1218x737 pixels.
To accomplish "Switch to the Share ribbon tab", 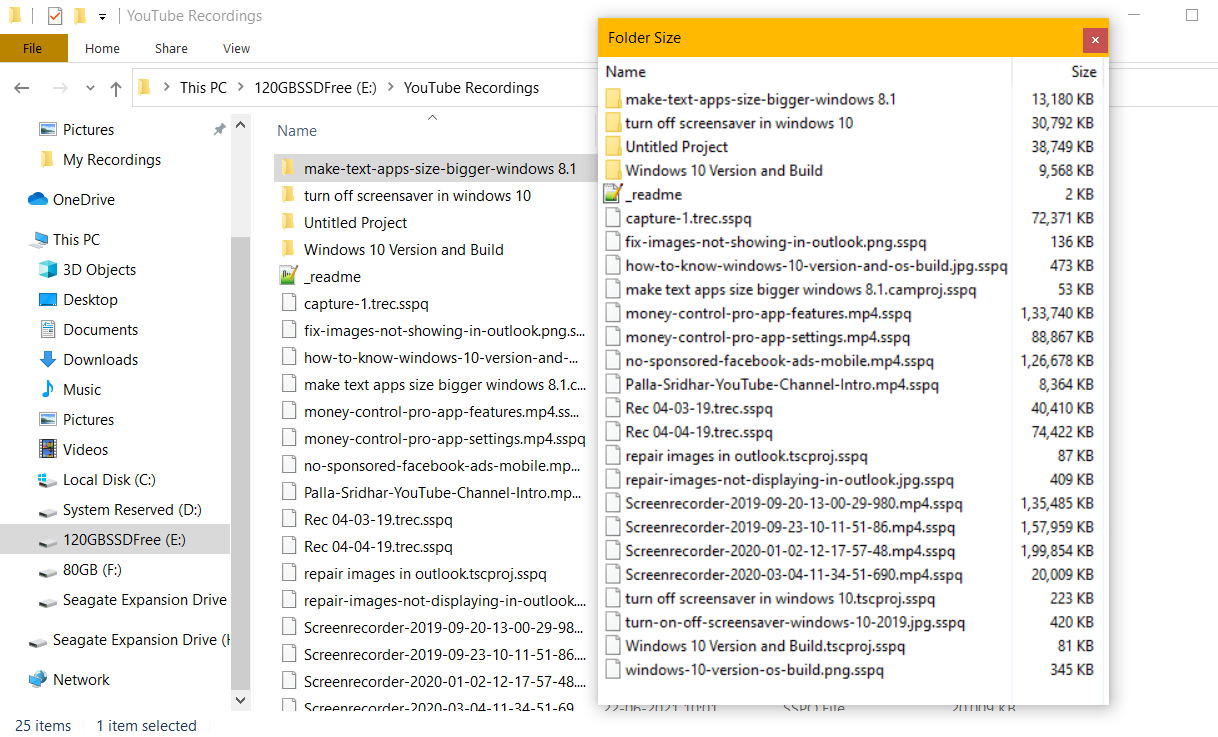I will click(x=171, y=48).
